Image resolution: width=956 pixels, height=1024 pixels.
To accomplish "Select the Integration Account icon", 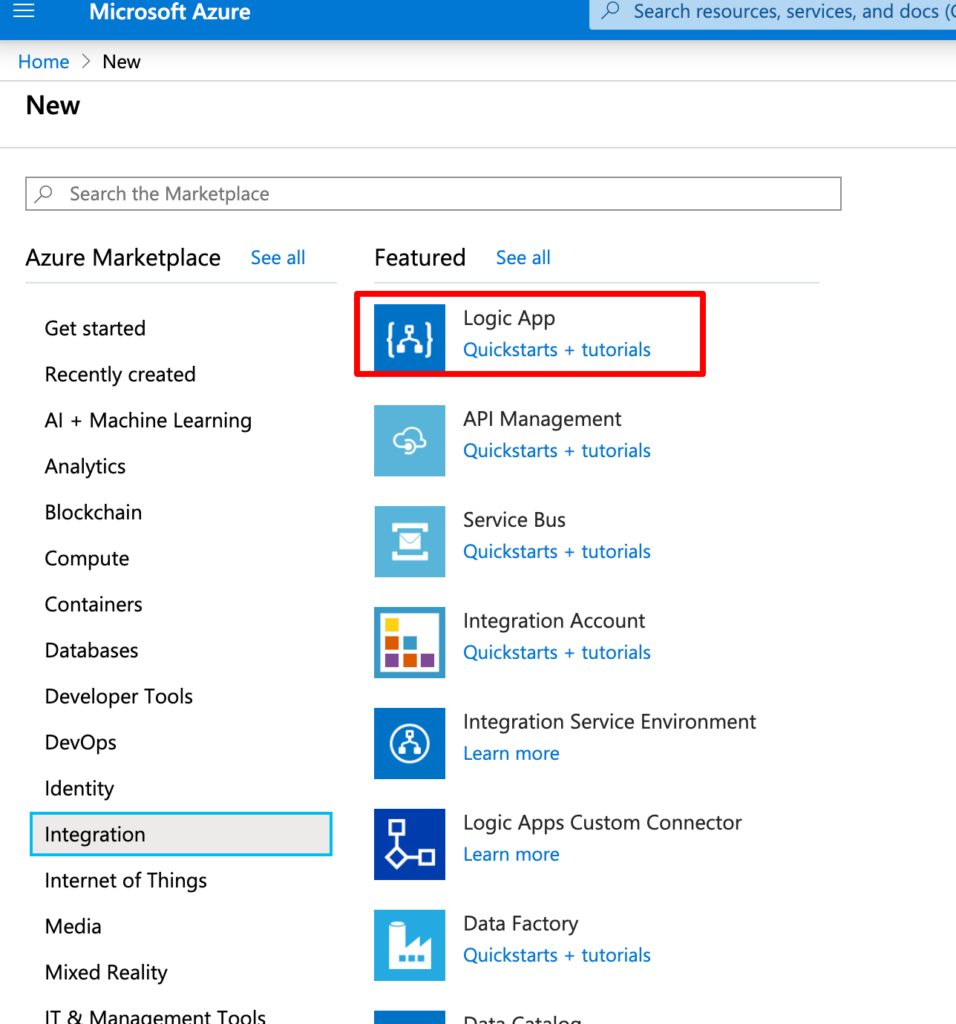I will click(x=409, y=642).
